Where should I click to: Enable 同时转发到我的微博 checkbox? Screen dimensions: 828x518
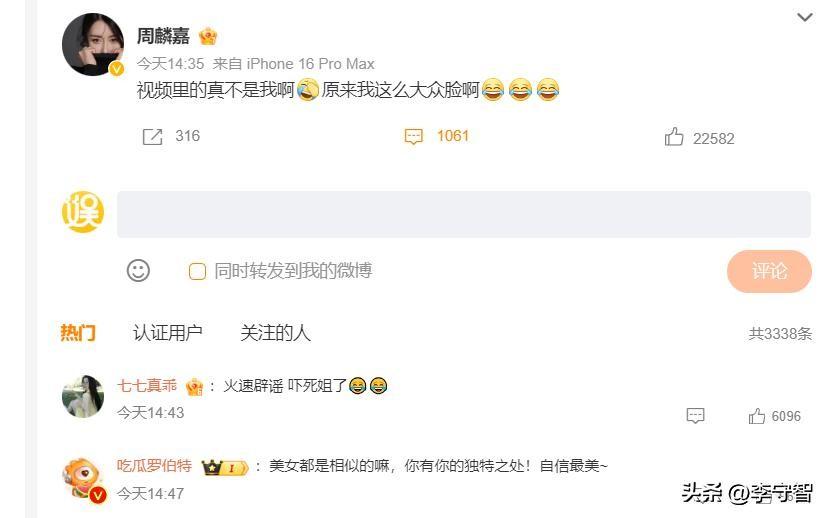197,271
